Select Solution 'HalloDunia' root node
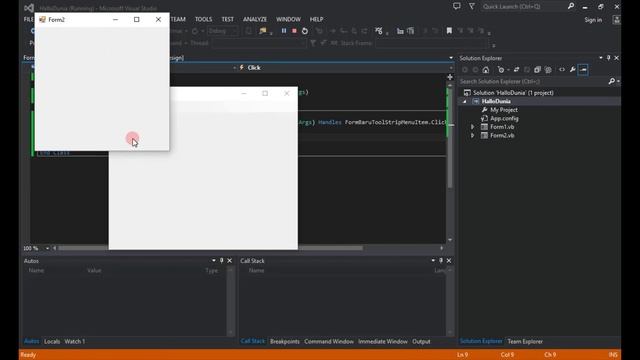640x360 pixels. [513, 93]
